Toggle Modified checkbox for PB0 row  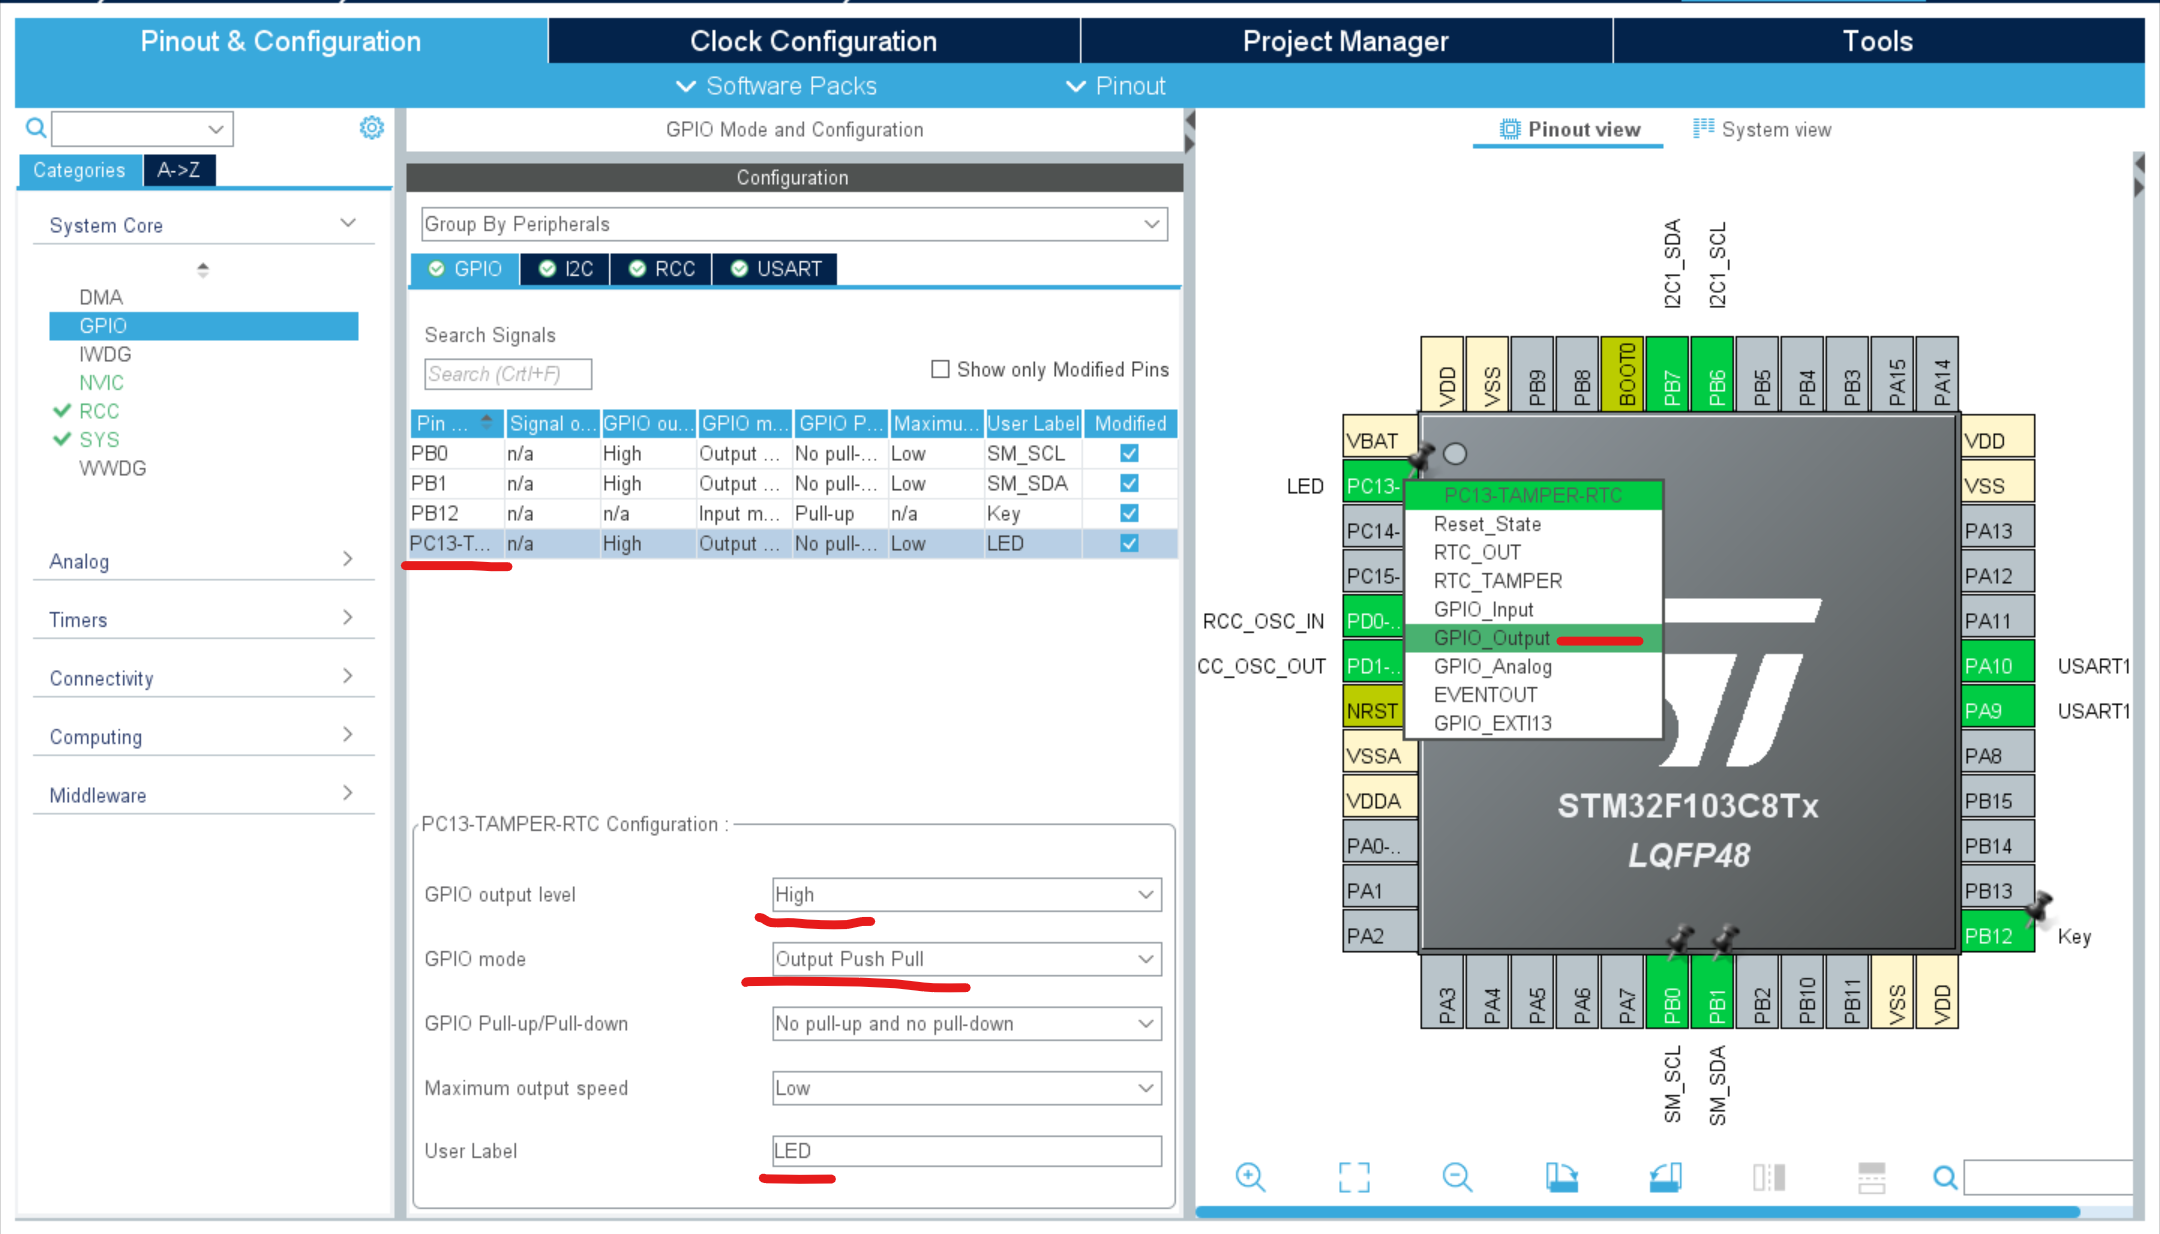[x=1129, y=453]
